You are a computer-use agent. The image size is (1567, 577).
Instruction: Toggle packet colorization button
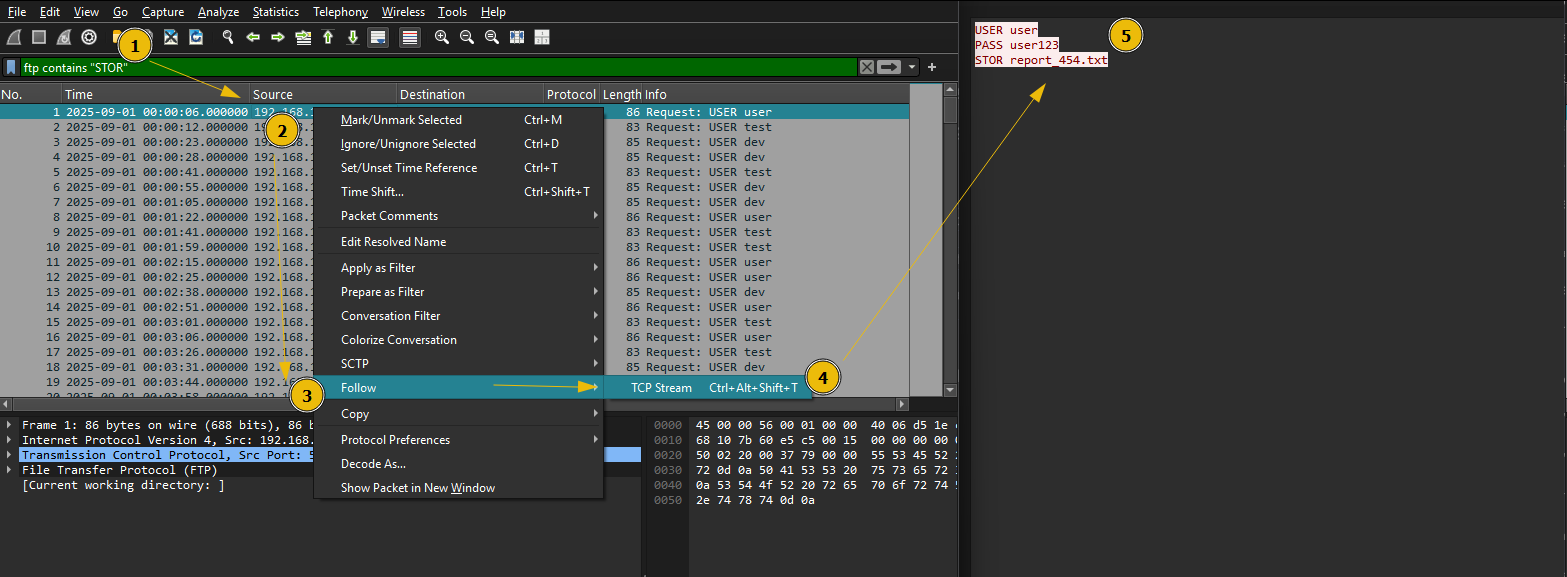(x=410, y=37)
